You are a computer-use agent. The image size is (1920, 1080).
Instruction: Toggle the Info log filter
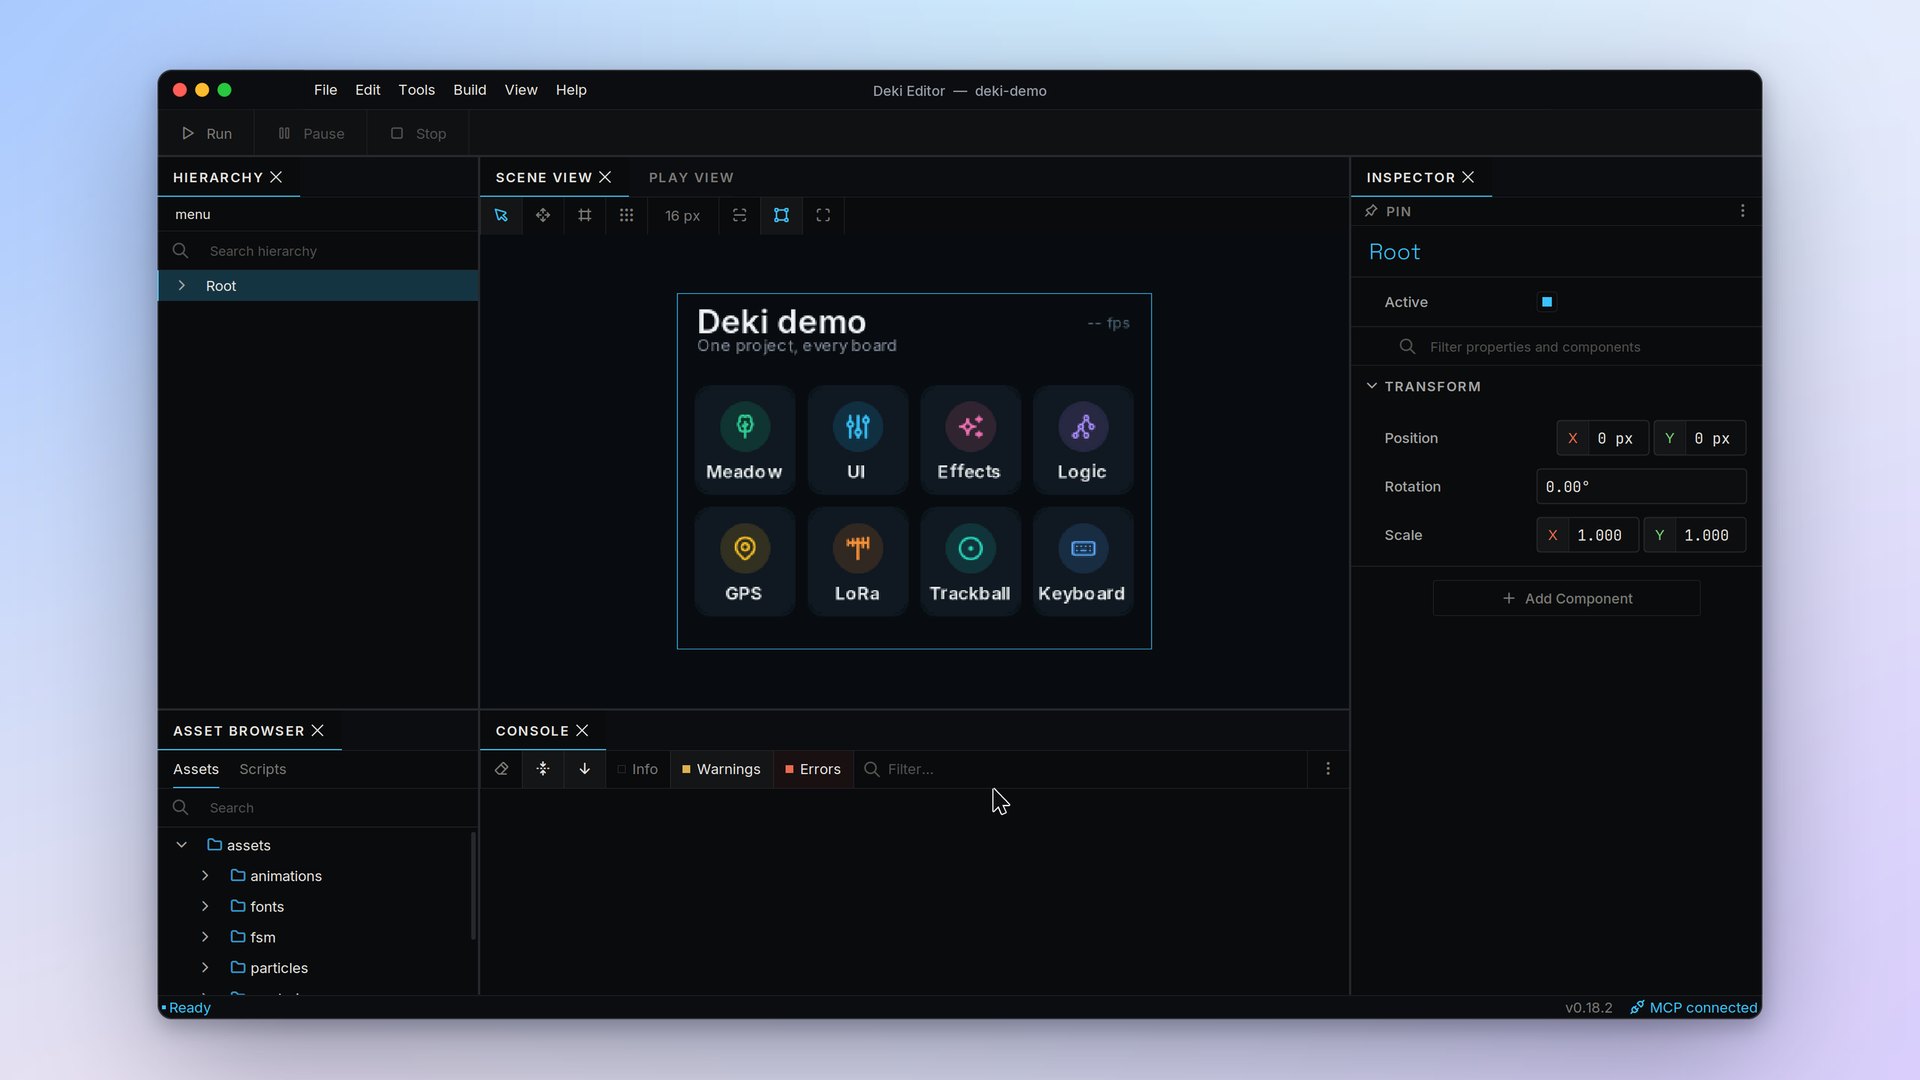click(638, 769)
